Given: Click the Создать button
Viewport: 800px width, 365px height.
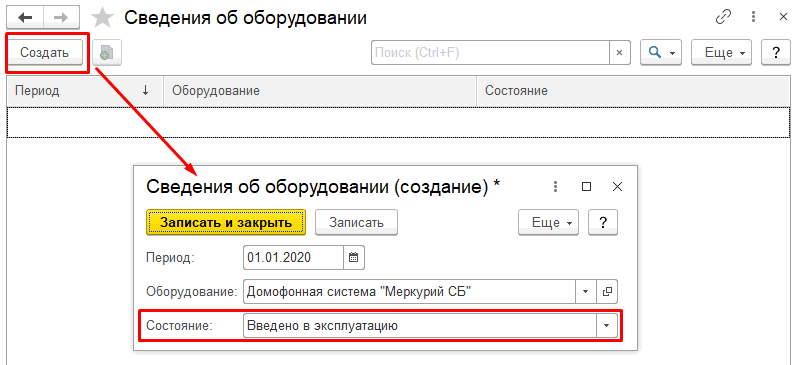Looking at the screenshot, I should click(44, 53).
